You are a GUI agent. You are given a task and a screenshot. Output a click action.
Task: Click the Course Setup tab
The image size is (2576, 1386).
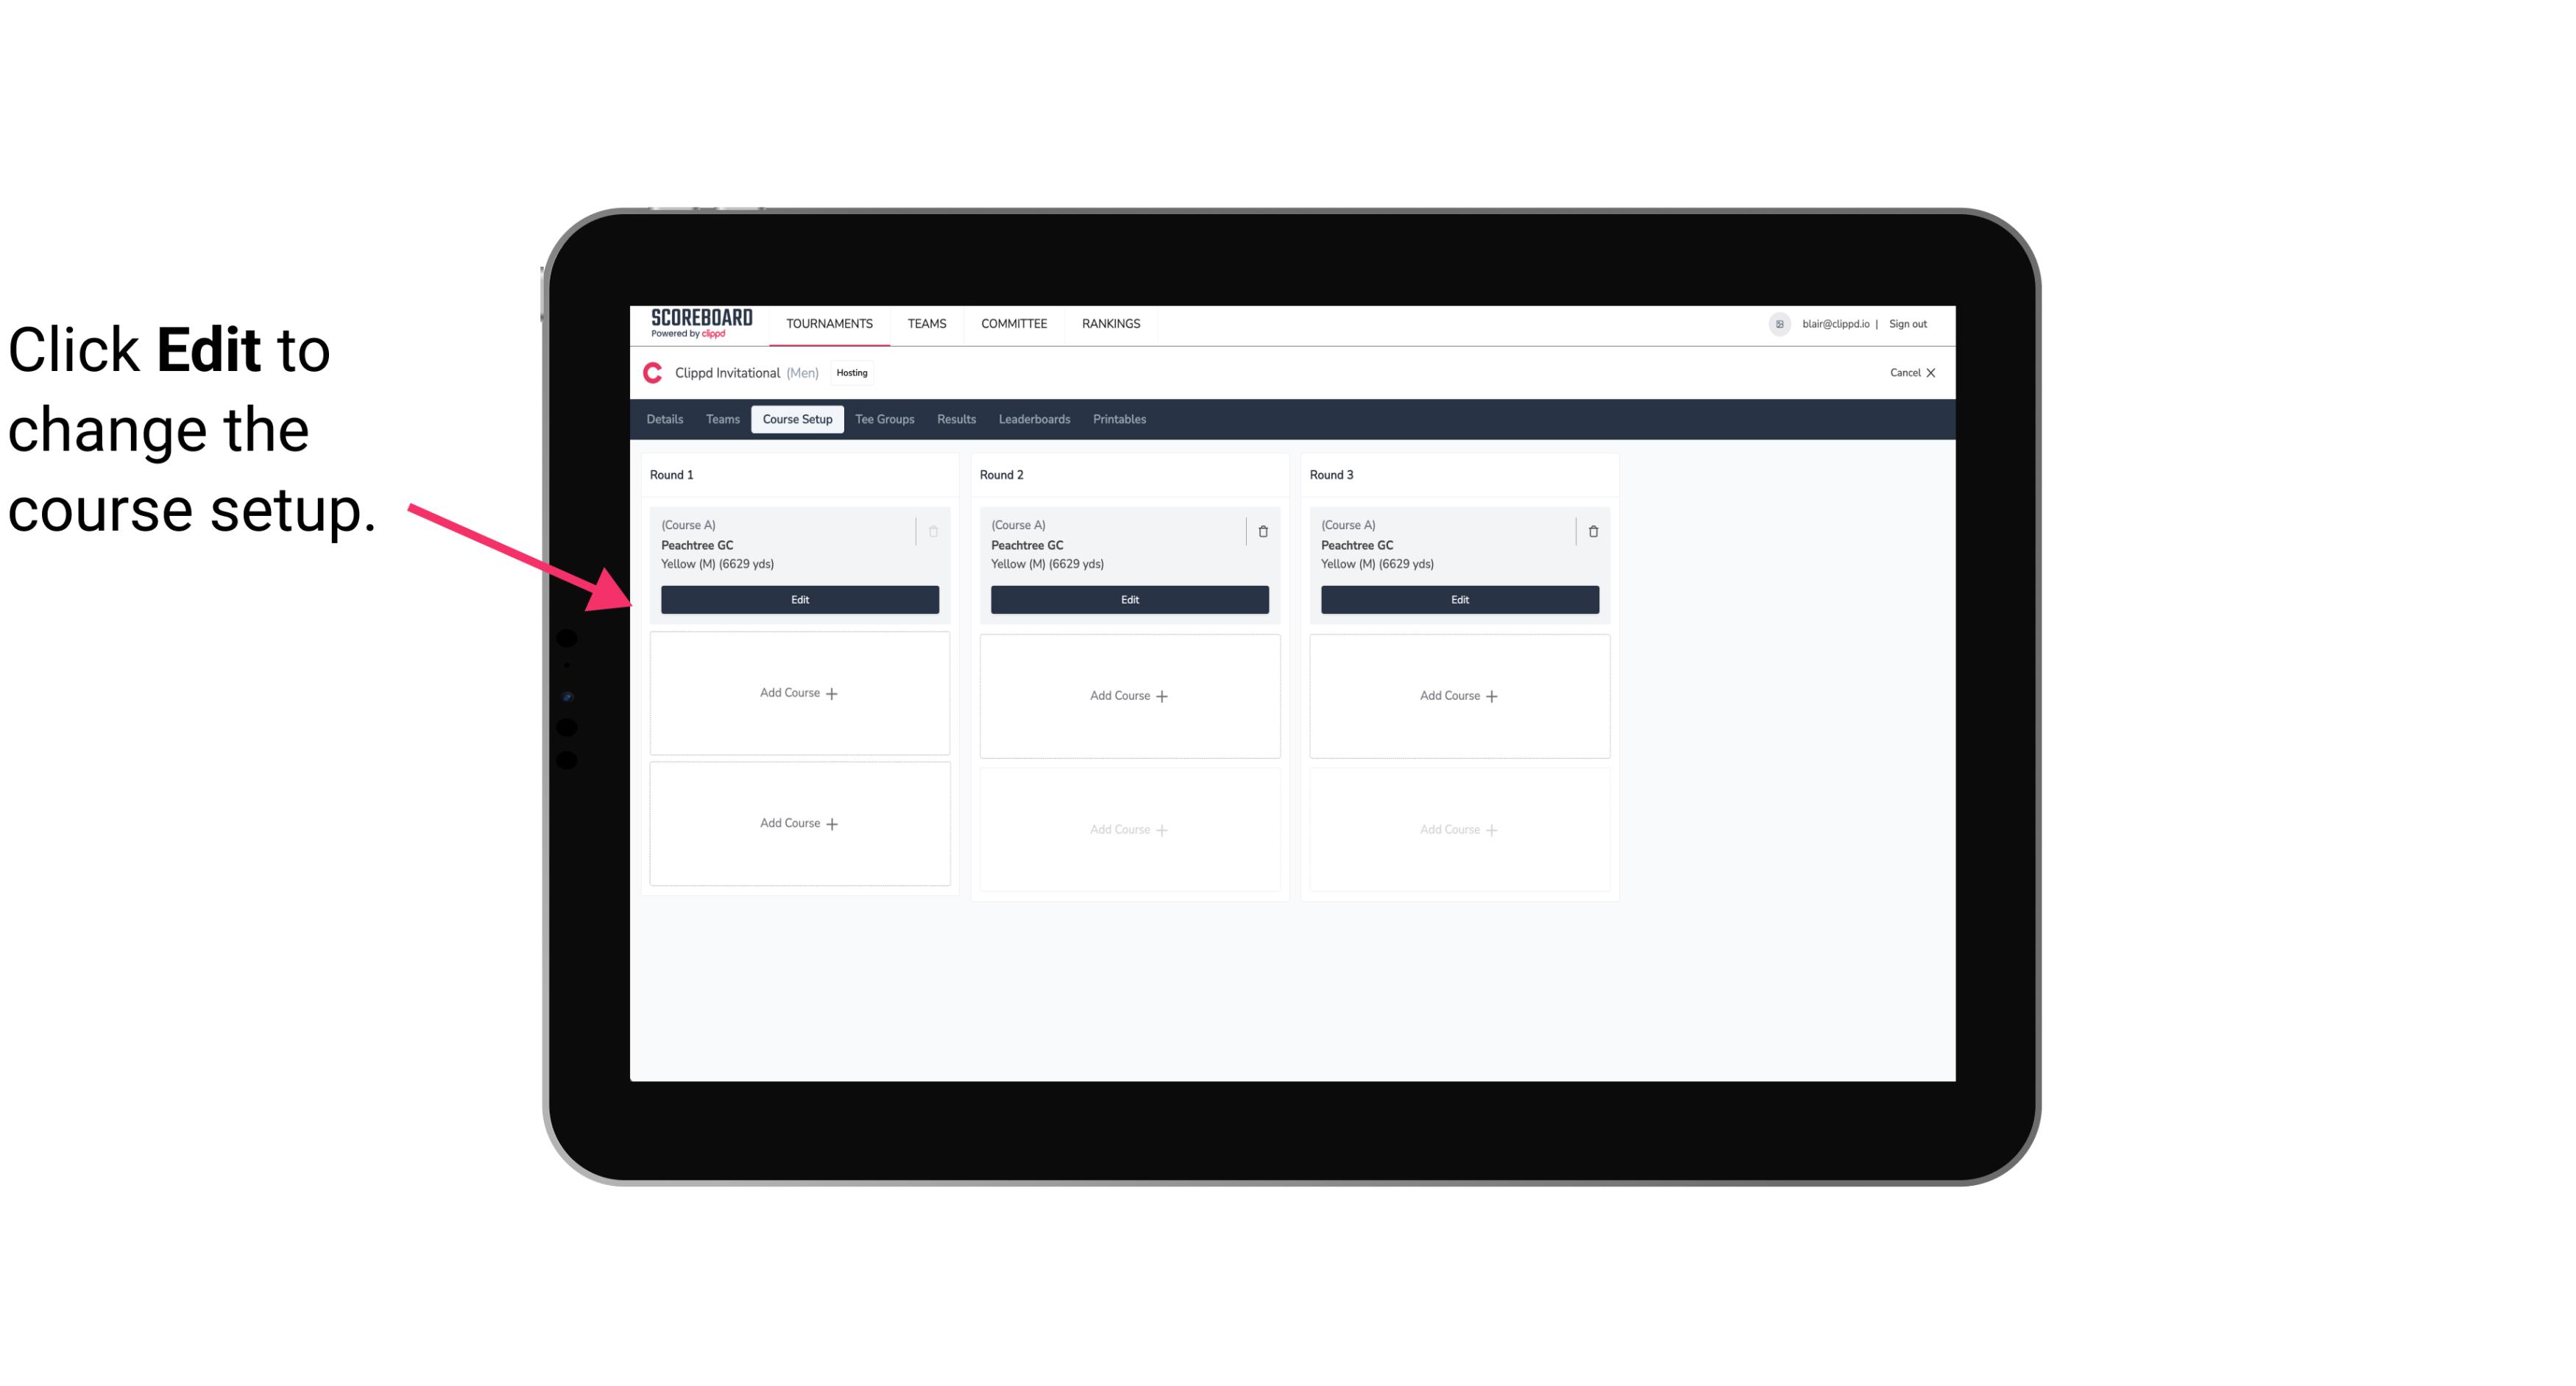[x=796, y=418]
